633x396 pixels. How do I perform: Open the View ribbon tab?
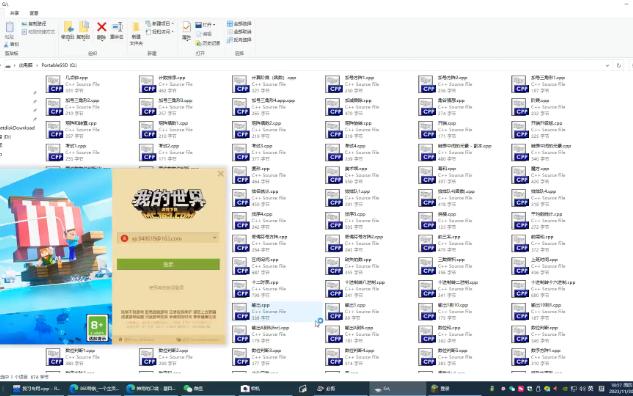[34, 13]
